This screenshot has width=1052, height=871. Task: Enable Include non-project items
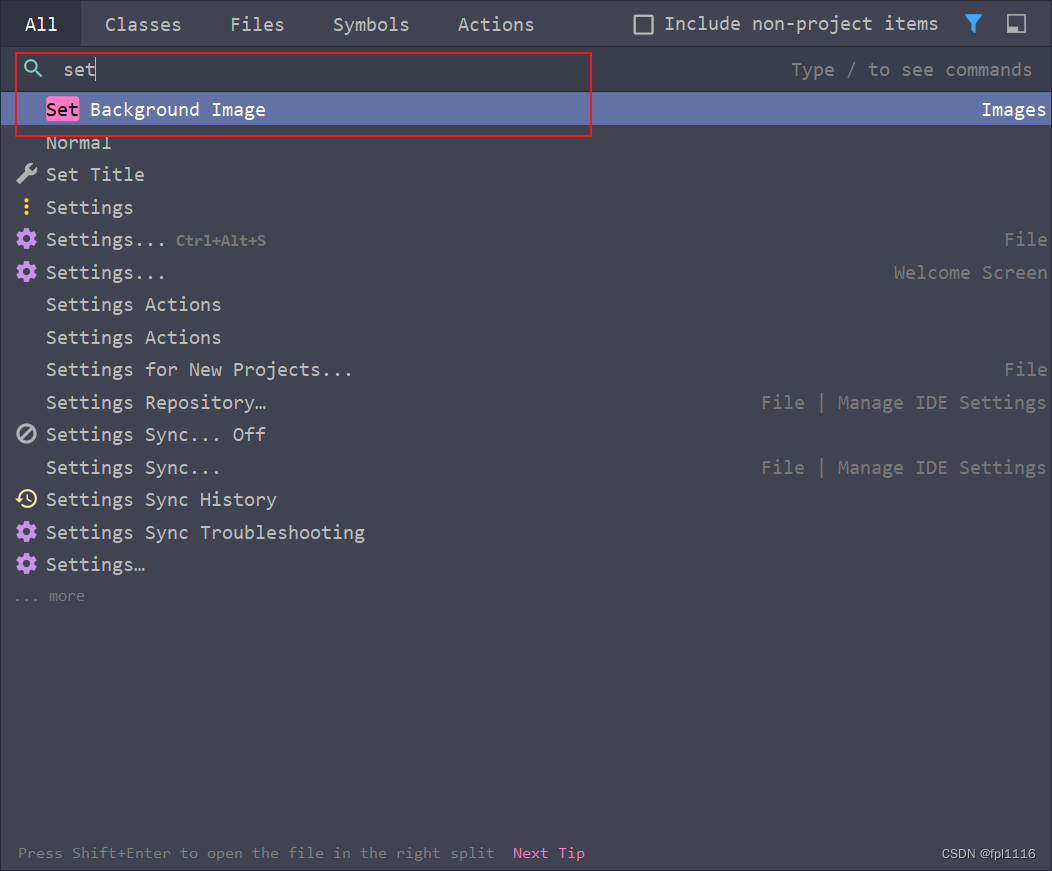(x=643, y=24)
